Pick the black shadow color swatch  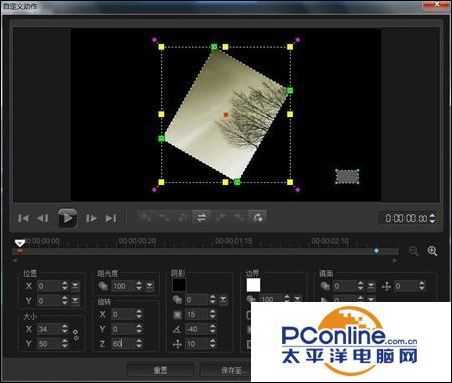[179, 285]
